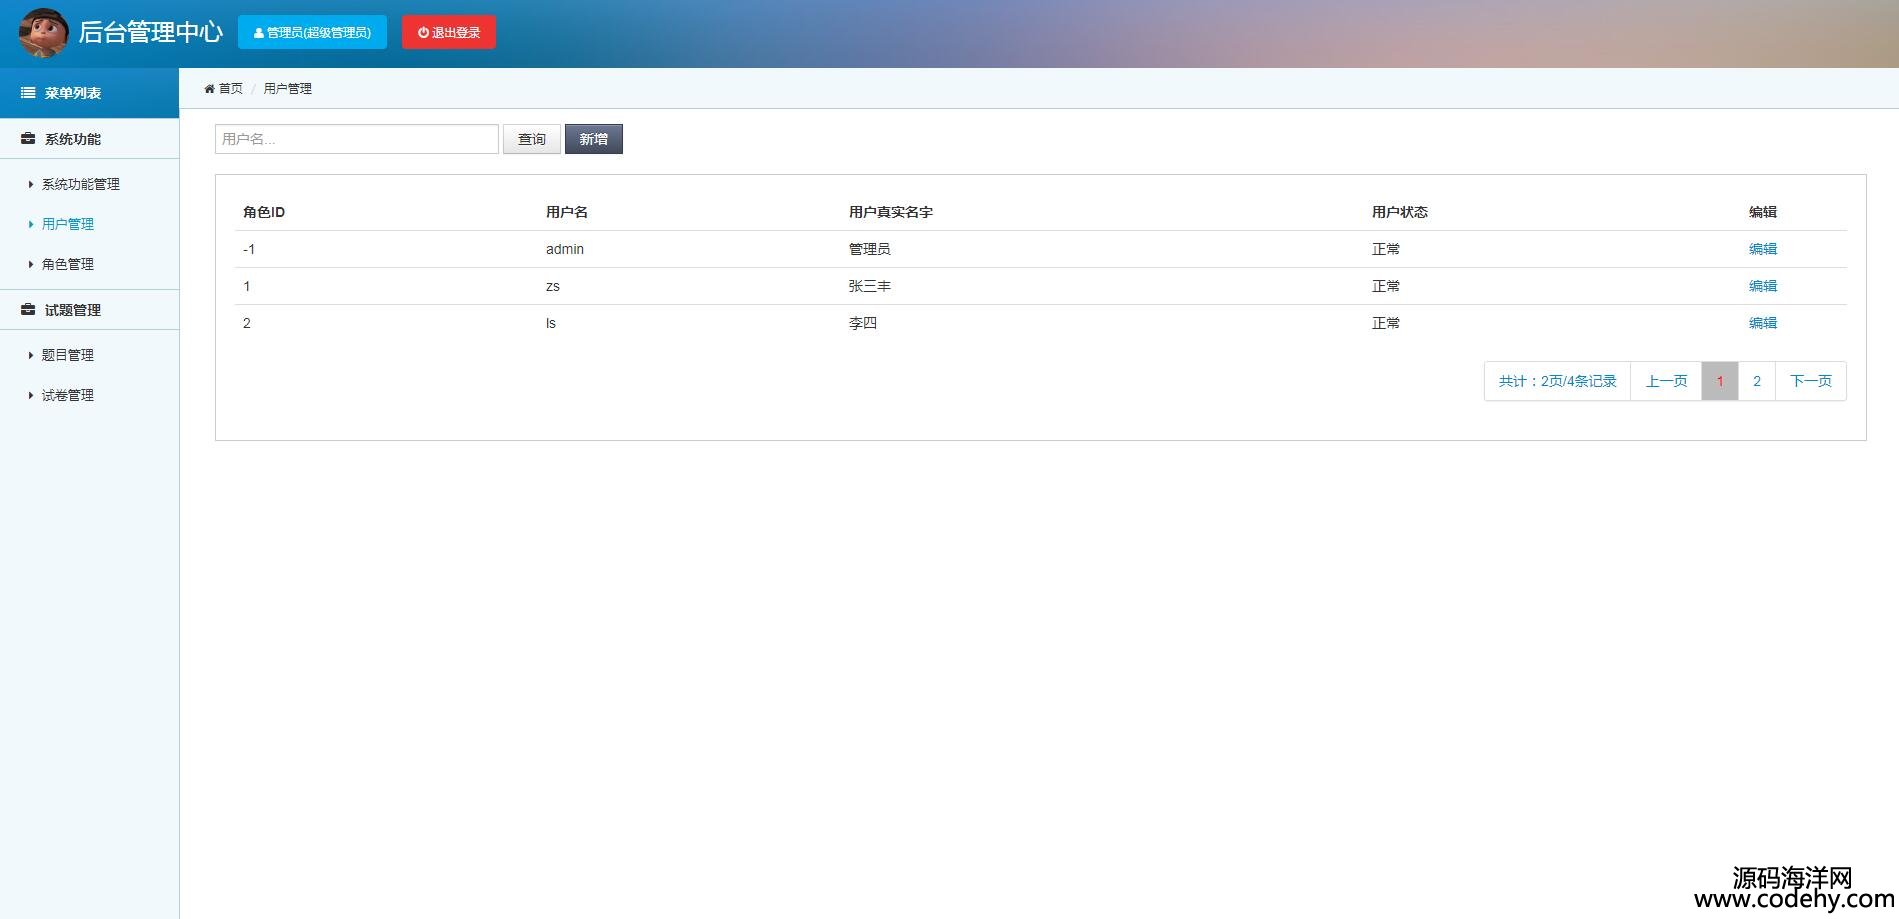This screenshot has width=1899, height=919.
Task: Edit the zs user row
Action: pos(1763,286)
